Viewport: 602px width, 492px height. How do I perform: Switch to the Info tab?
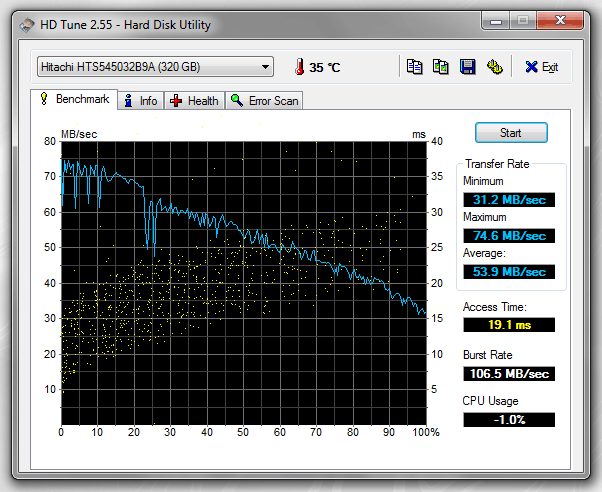[141, 101]
